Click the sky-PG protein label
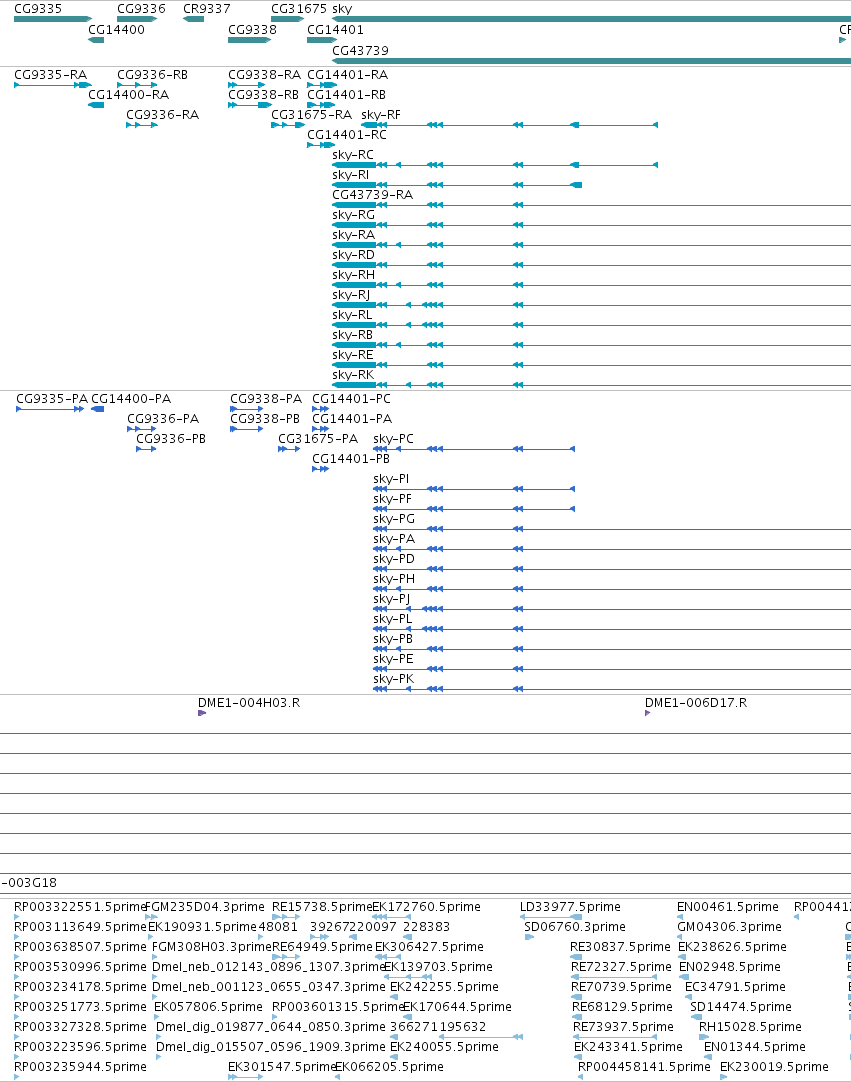The height and width of the screenshot is (1082, 851). coord(394,519)
